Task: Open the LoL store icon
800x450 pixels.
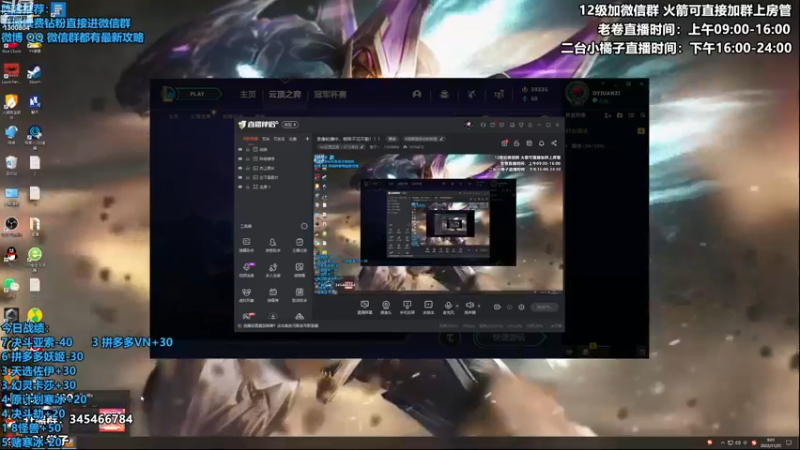Action: click(x=499, y=94)
